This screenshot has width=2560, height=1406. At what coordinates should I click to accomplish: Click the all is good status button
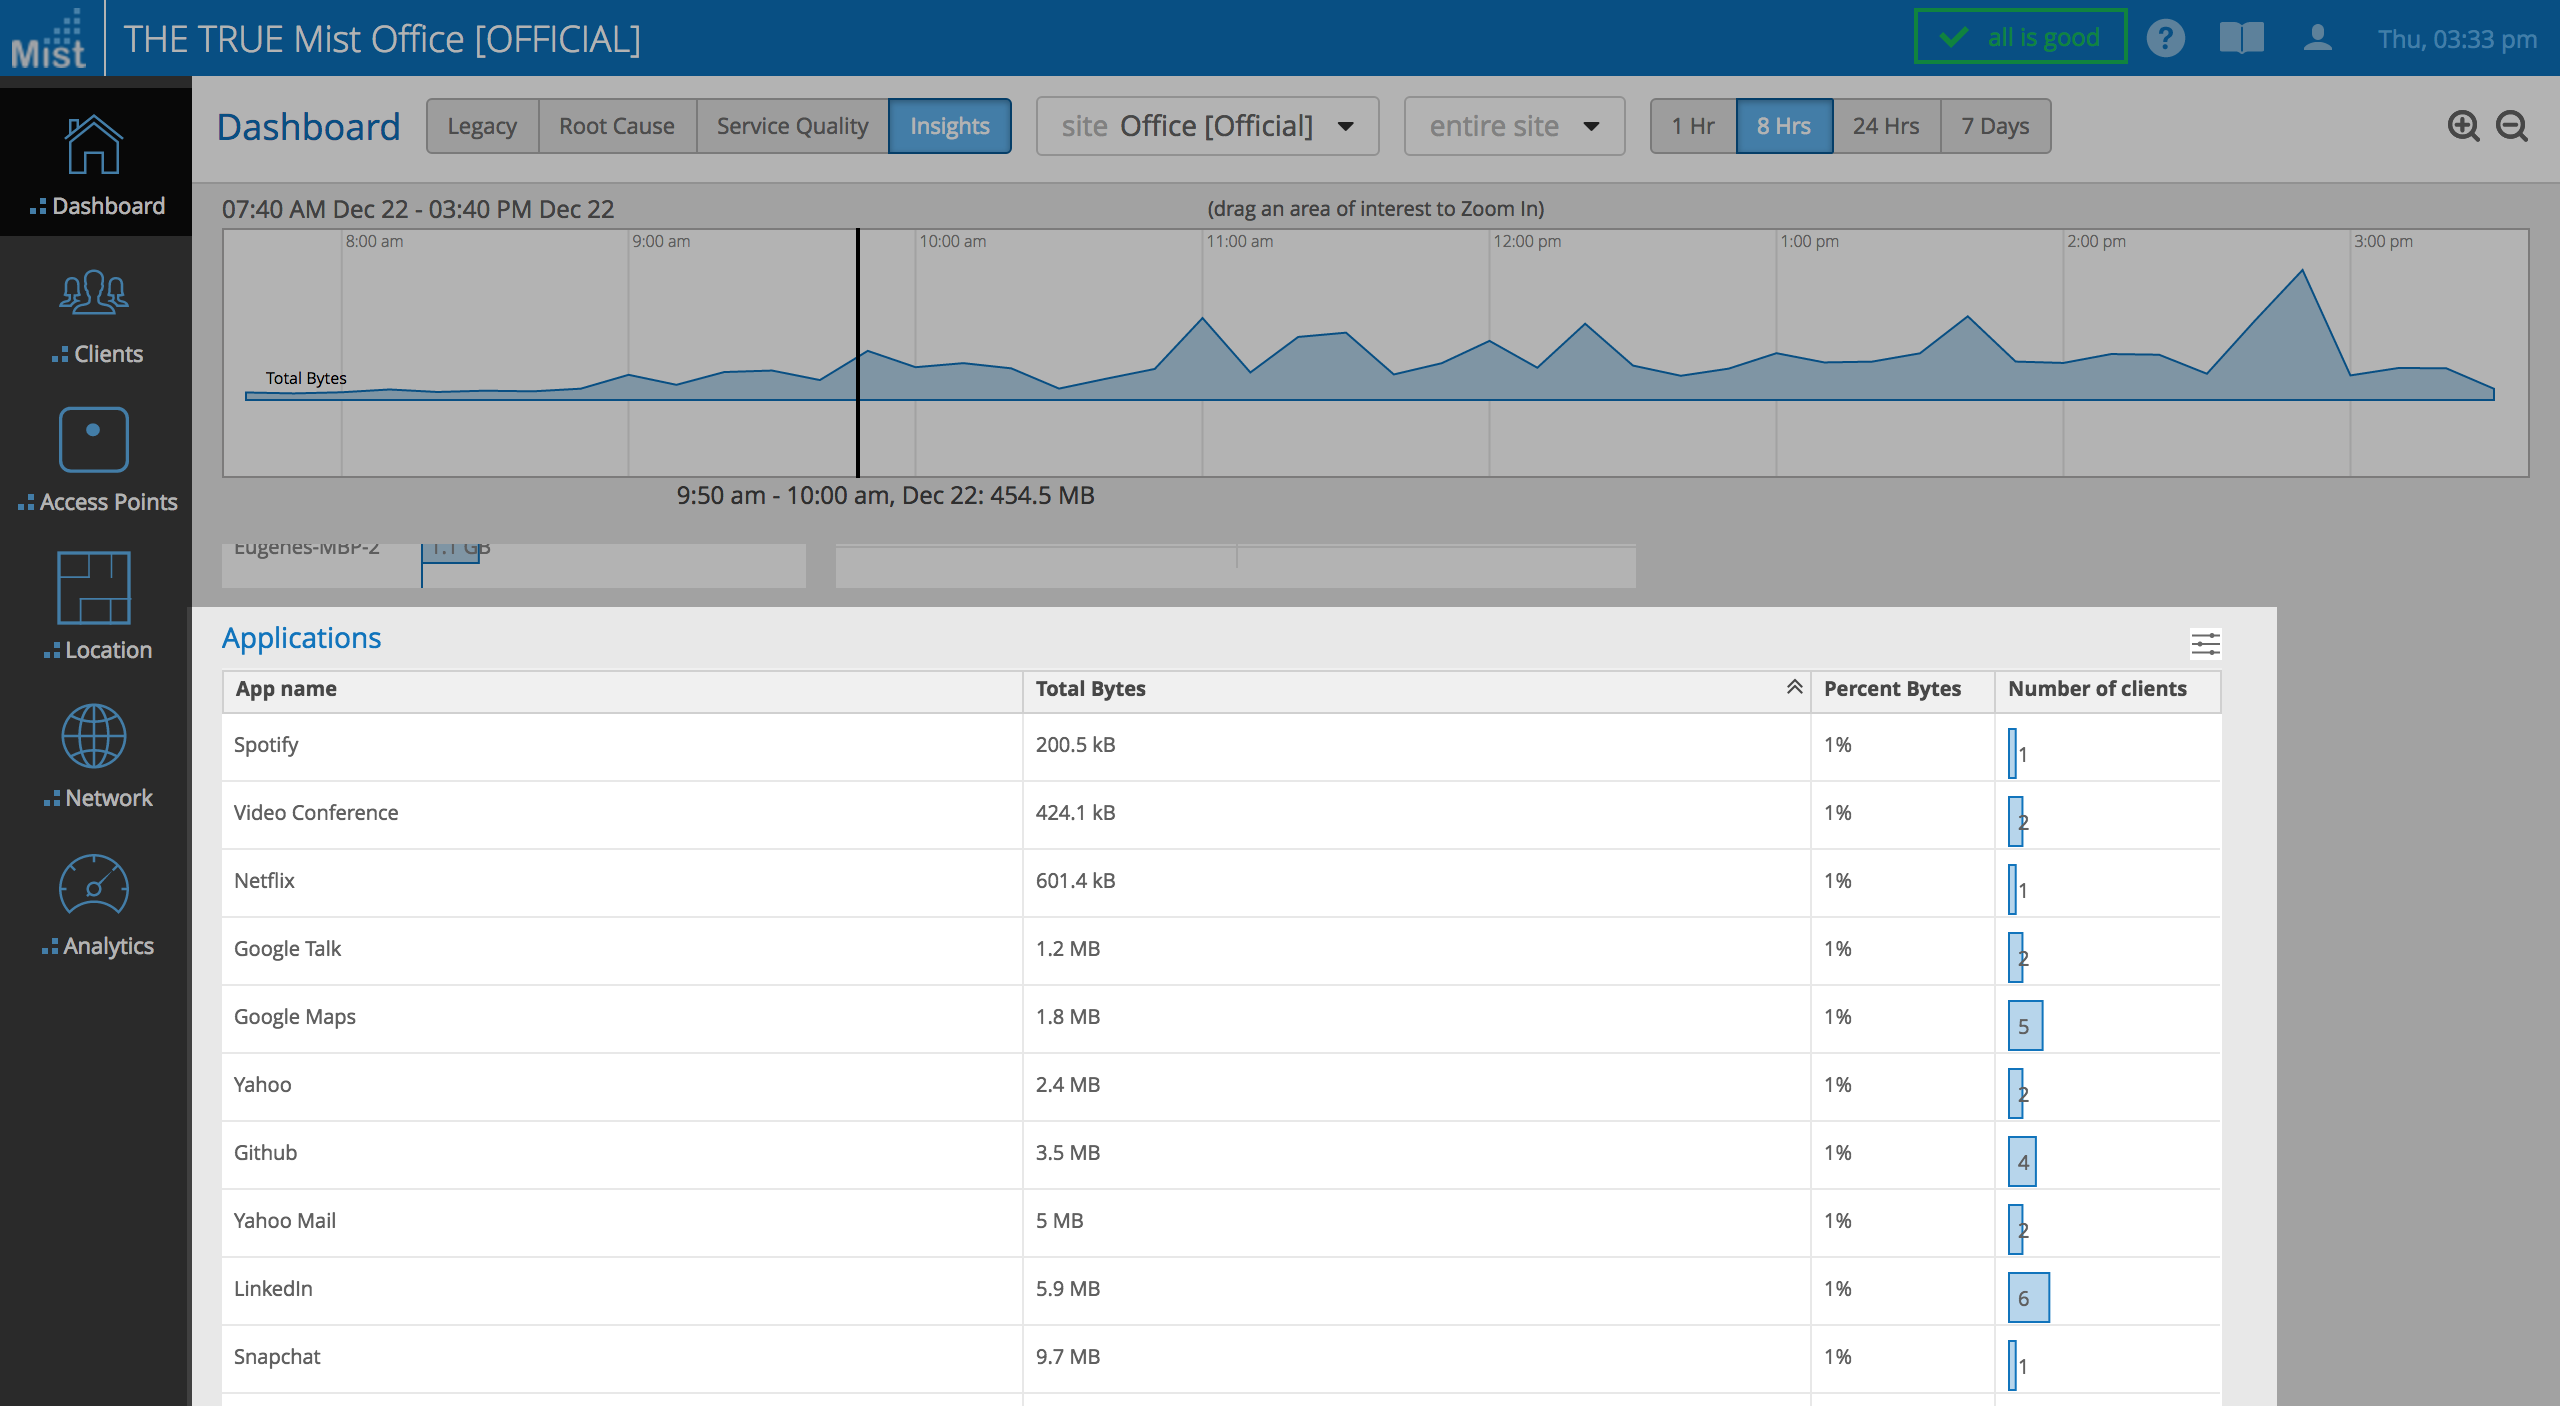2020,38
